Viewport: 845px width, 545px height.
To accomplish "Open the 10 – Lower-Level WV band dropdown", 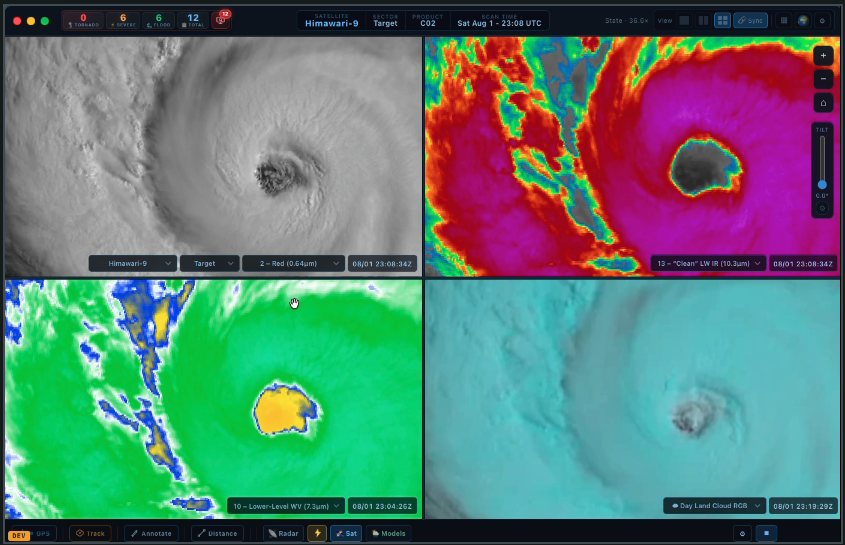I will [x=286, y=506].
